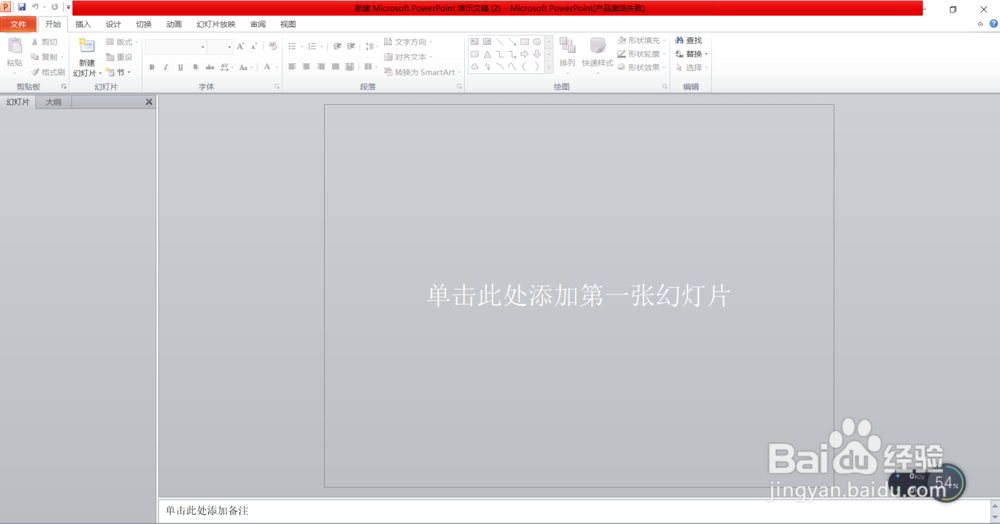
Task: Click the Save icon in quick access toolbar
Action: coord(22,7)
